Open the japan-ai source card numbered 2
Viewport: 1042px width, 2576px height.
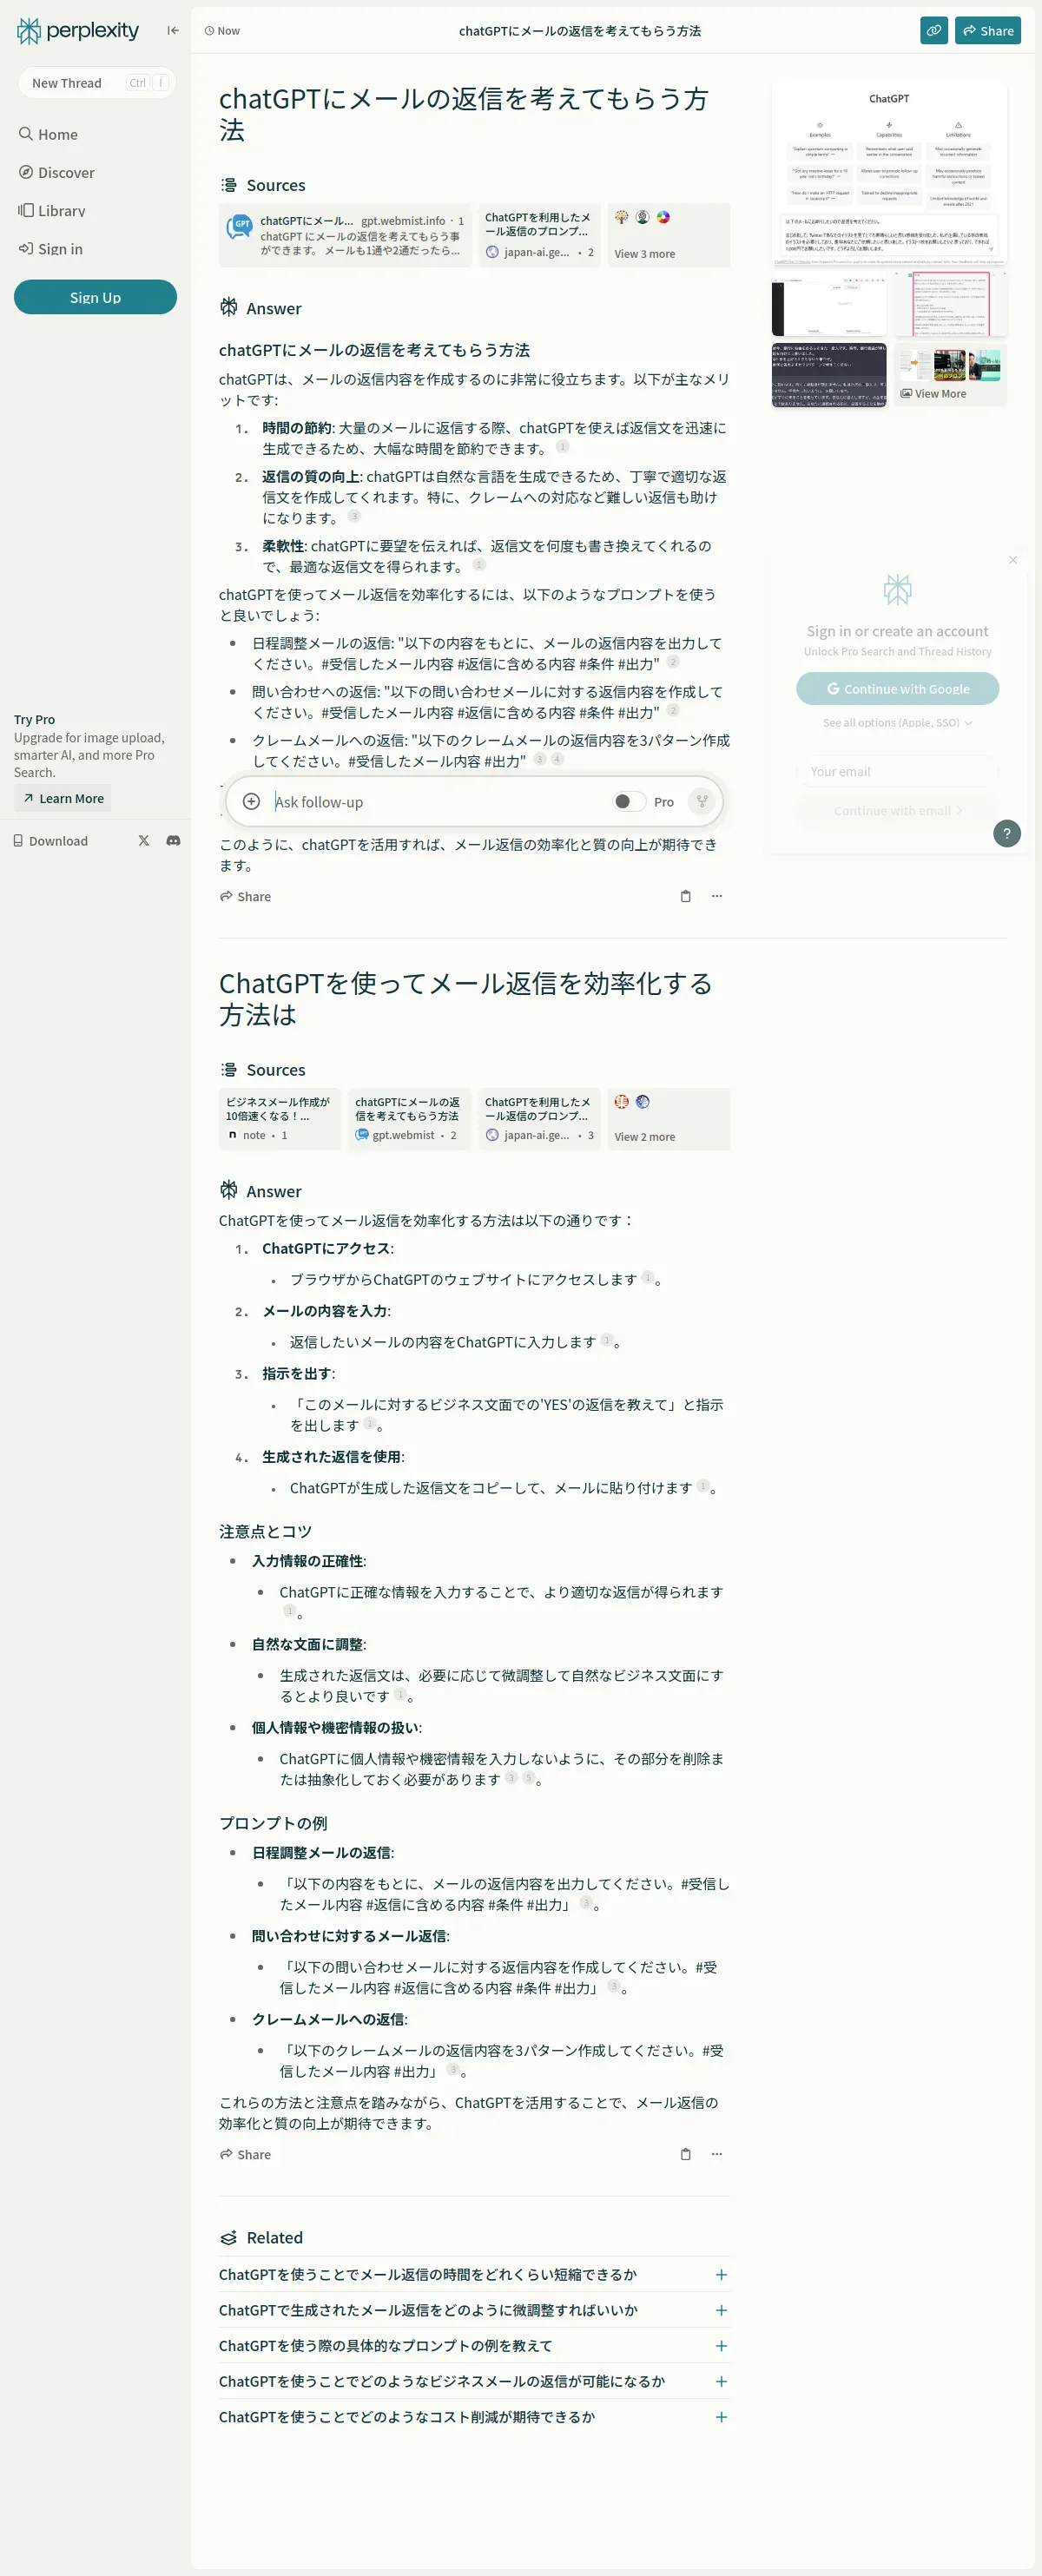(x=539, y=236)
